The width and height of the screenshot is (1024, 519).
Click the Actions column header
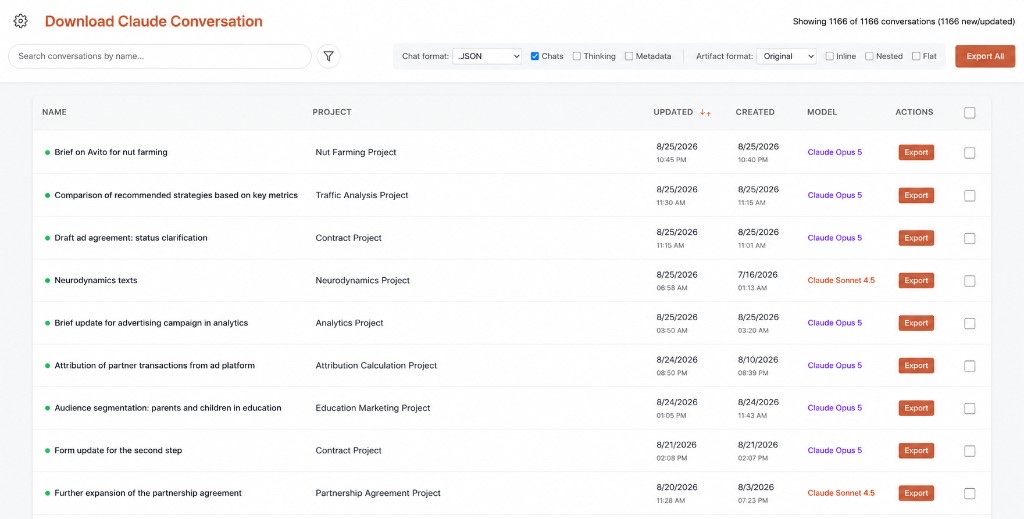(914, 112)
